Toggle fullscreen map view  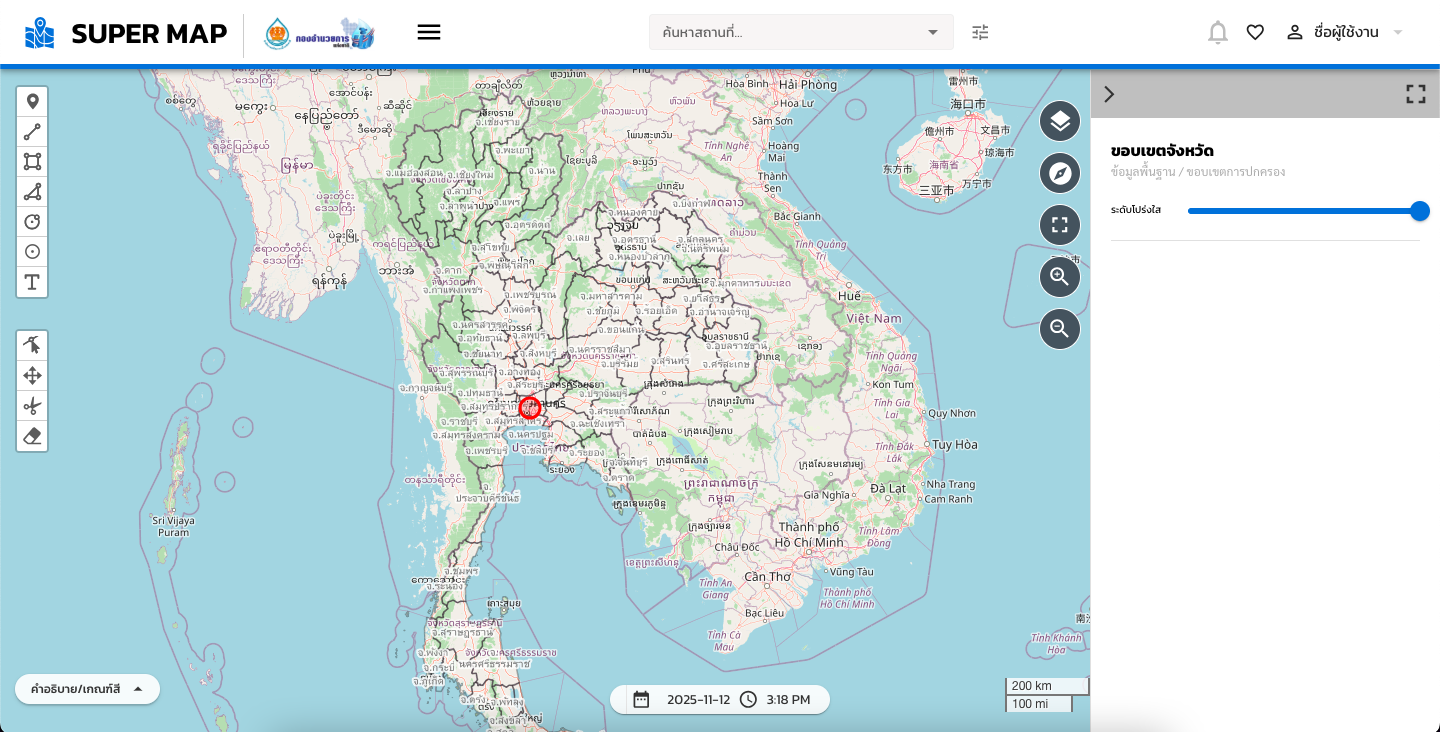tap(1060, 225)
